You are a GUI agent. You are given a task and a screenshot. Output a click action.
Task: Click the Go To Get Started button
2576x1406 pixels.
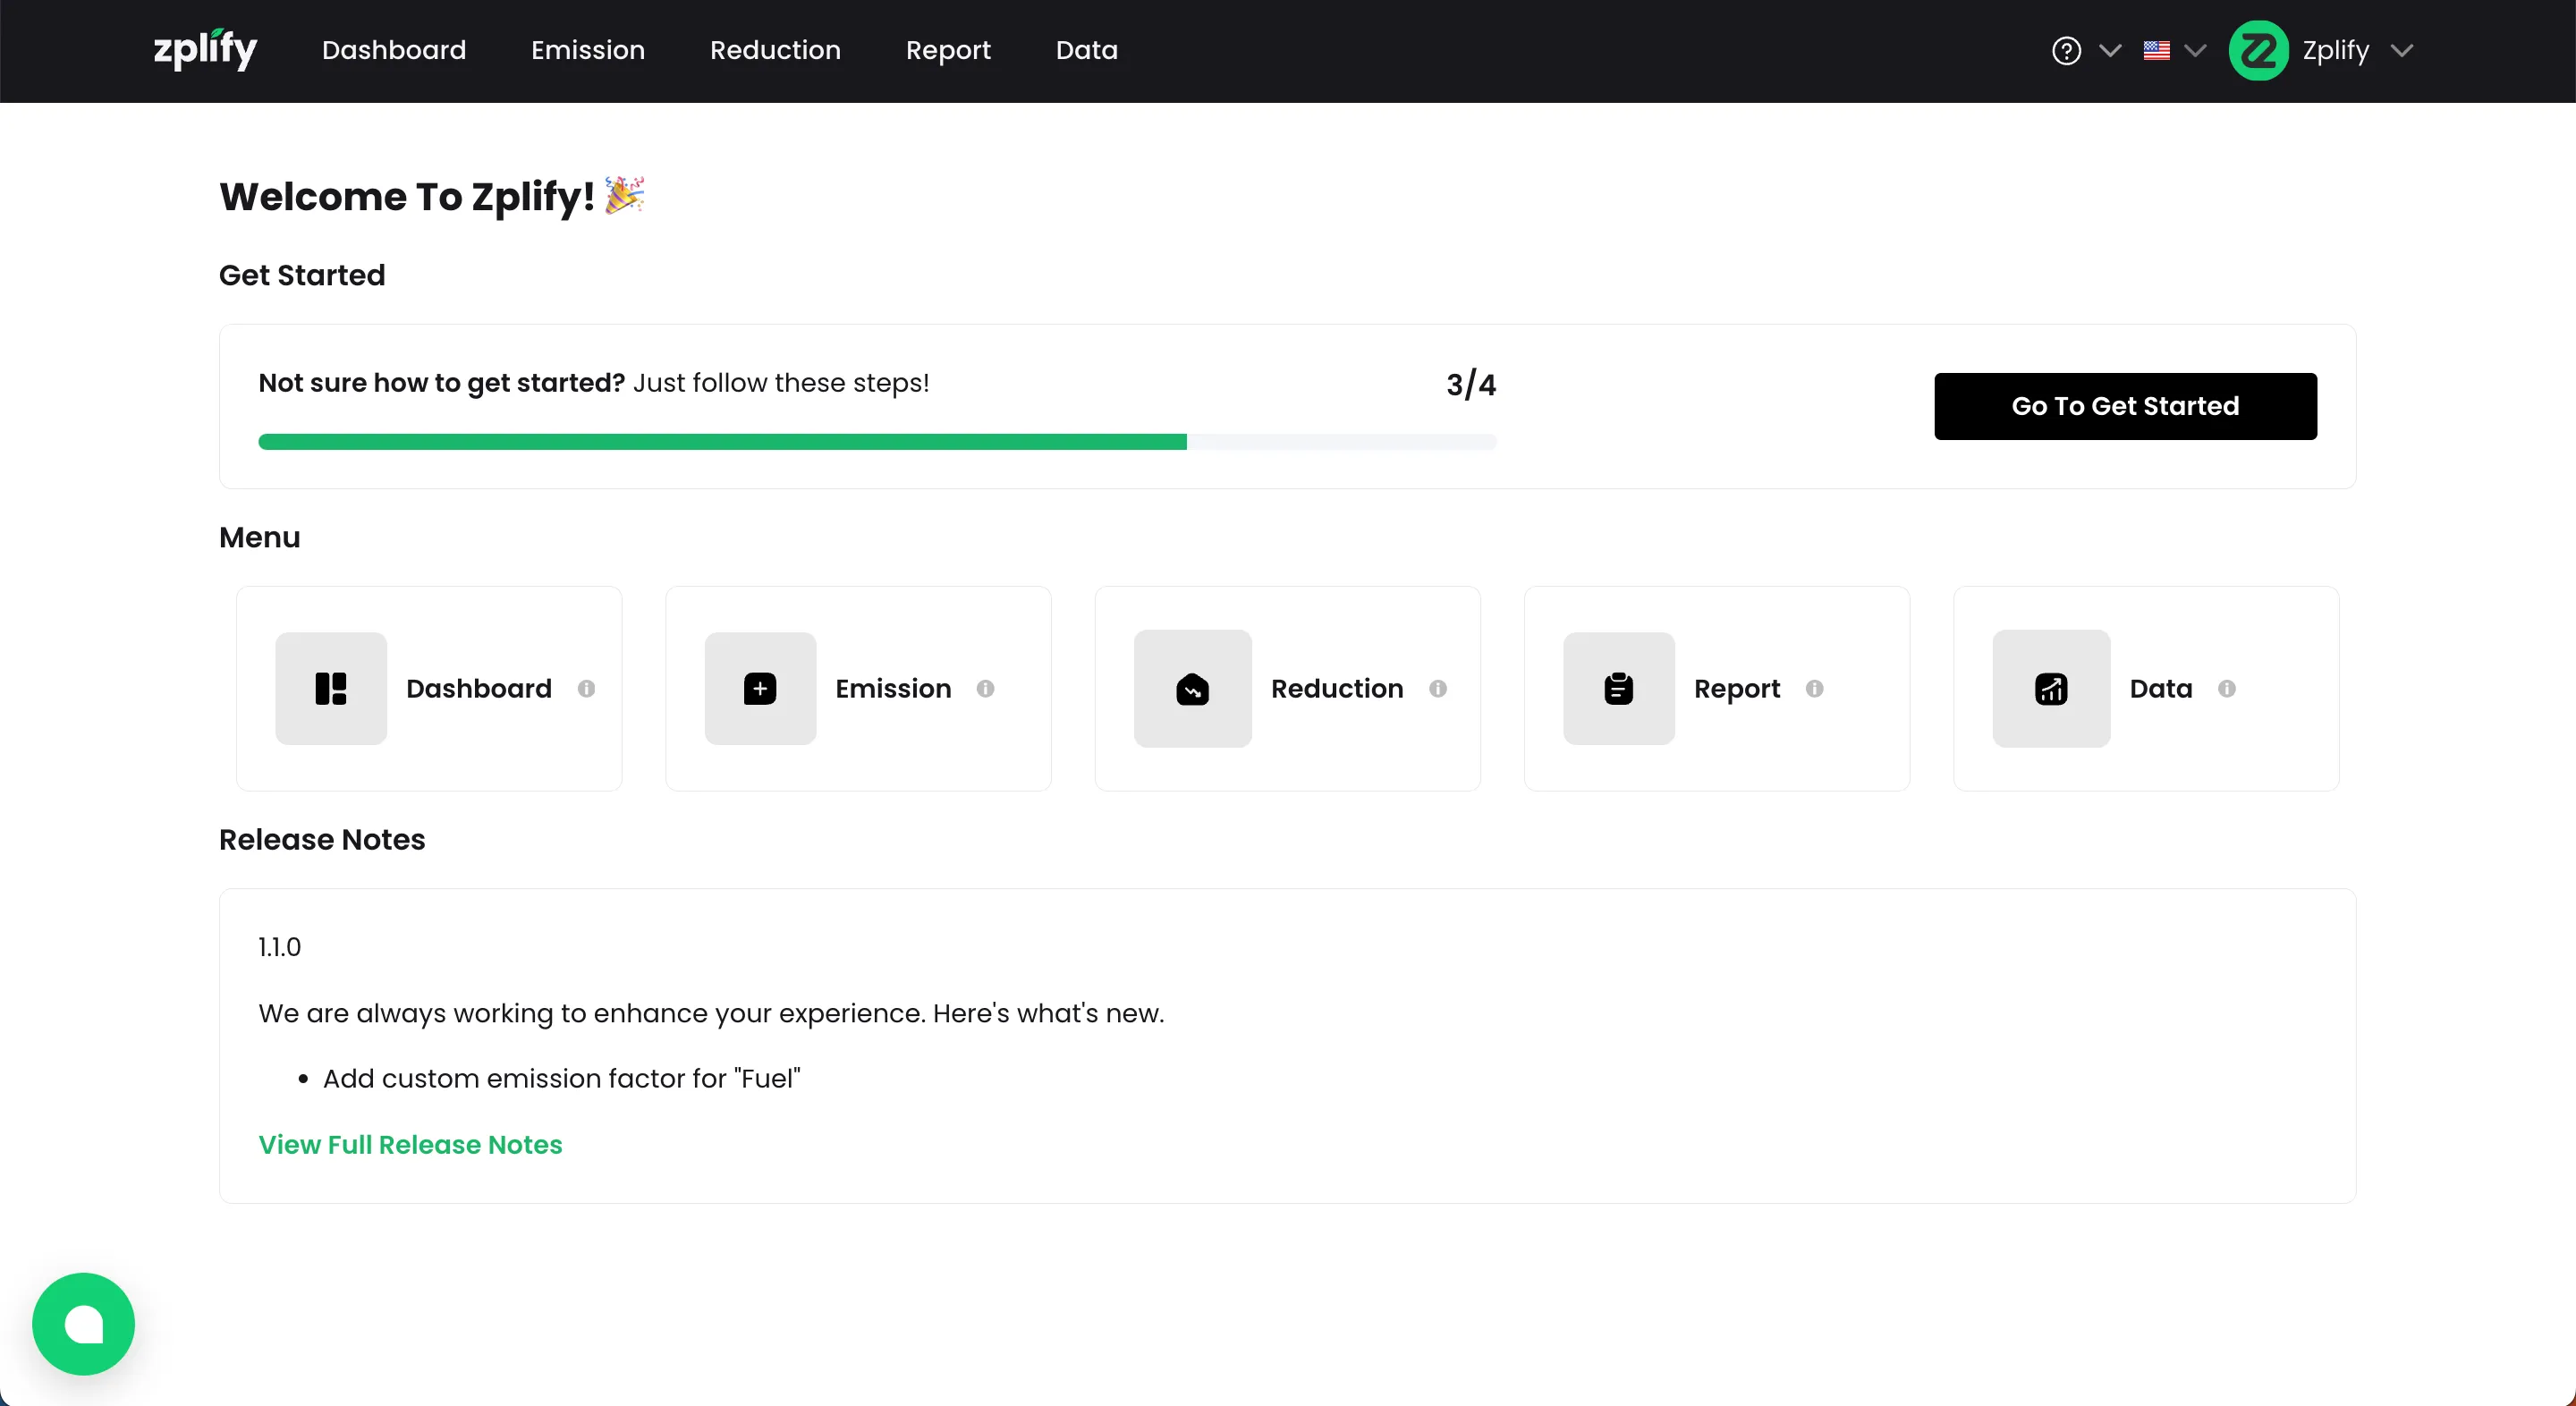pos(2124,406)
